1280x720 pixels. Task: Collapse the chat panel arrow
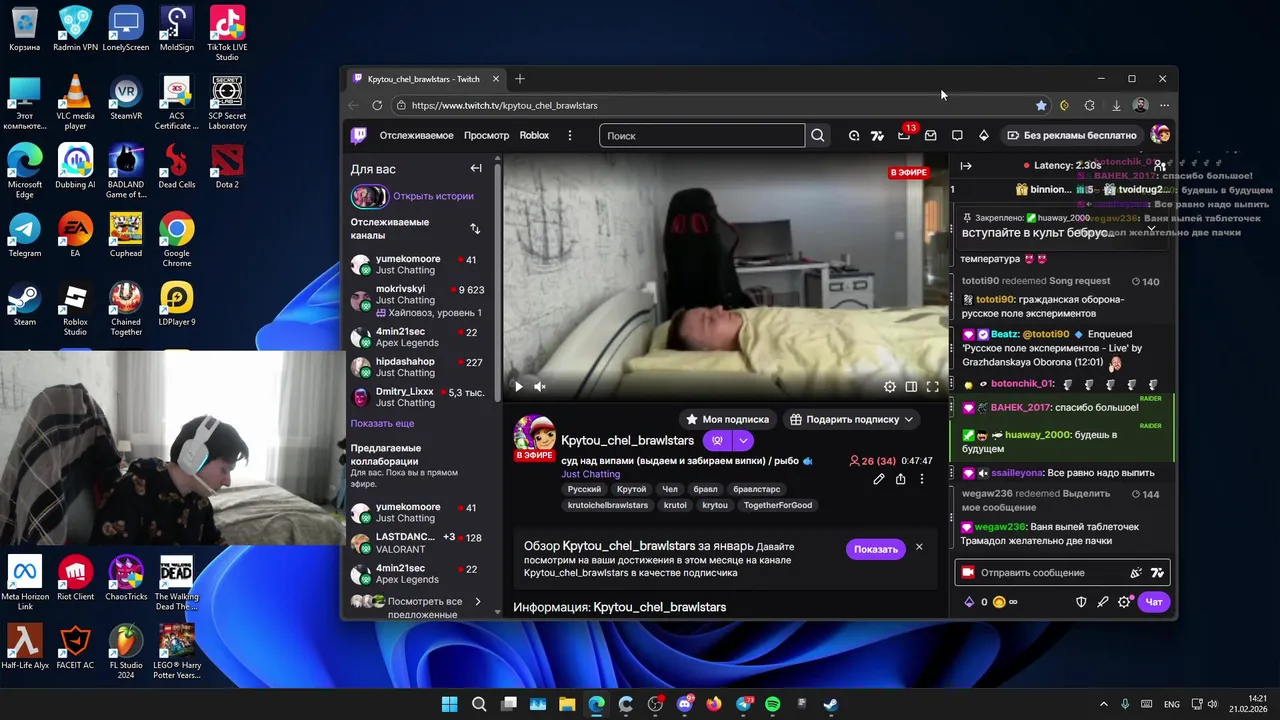(x=966, y=166)
